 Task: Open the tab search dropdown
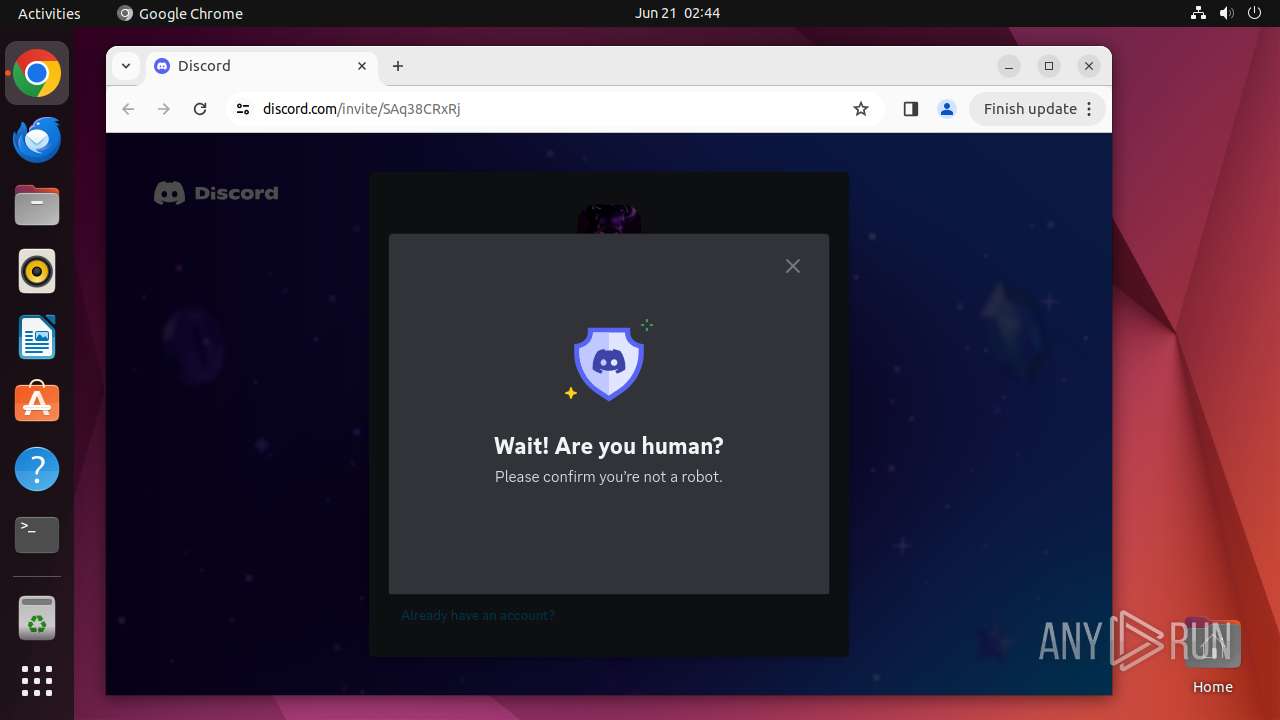(x=125, y=66)
